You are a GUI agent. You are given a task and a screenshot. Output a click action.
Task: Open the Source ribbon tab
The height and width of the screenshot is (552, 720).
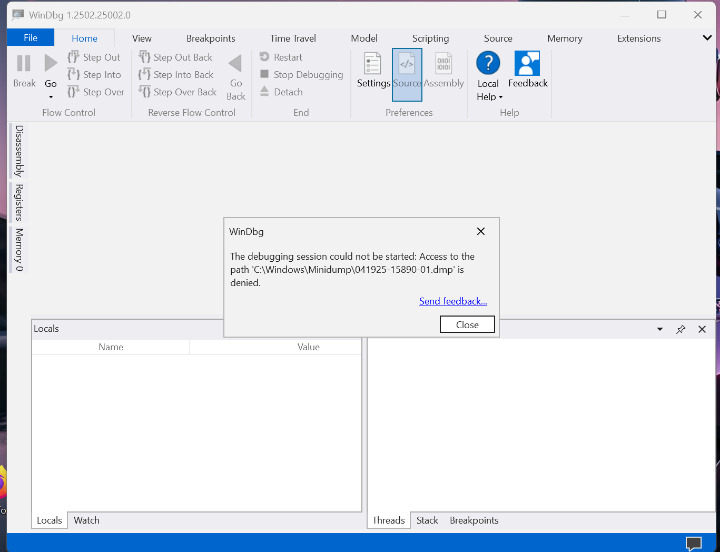click(x=498, y=39)
